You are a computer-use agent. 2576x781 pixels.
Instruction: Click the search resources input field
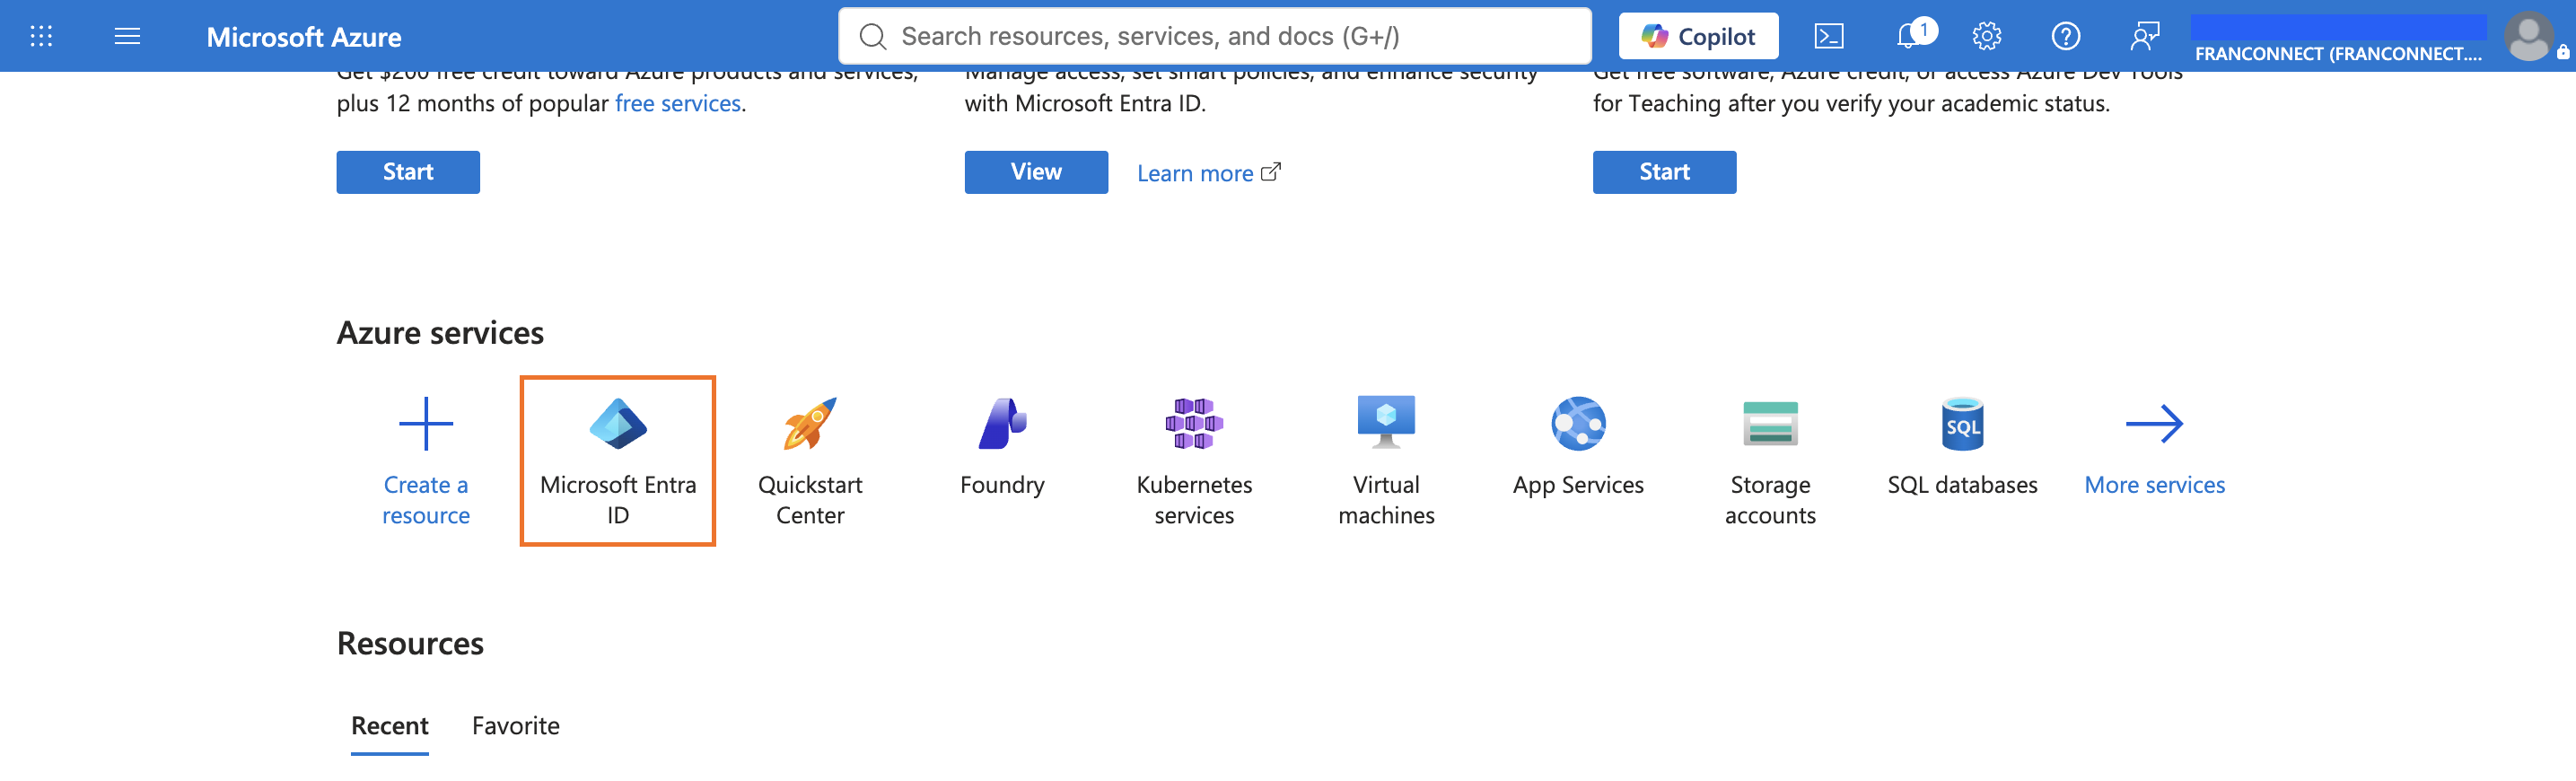(1214, 37)
